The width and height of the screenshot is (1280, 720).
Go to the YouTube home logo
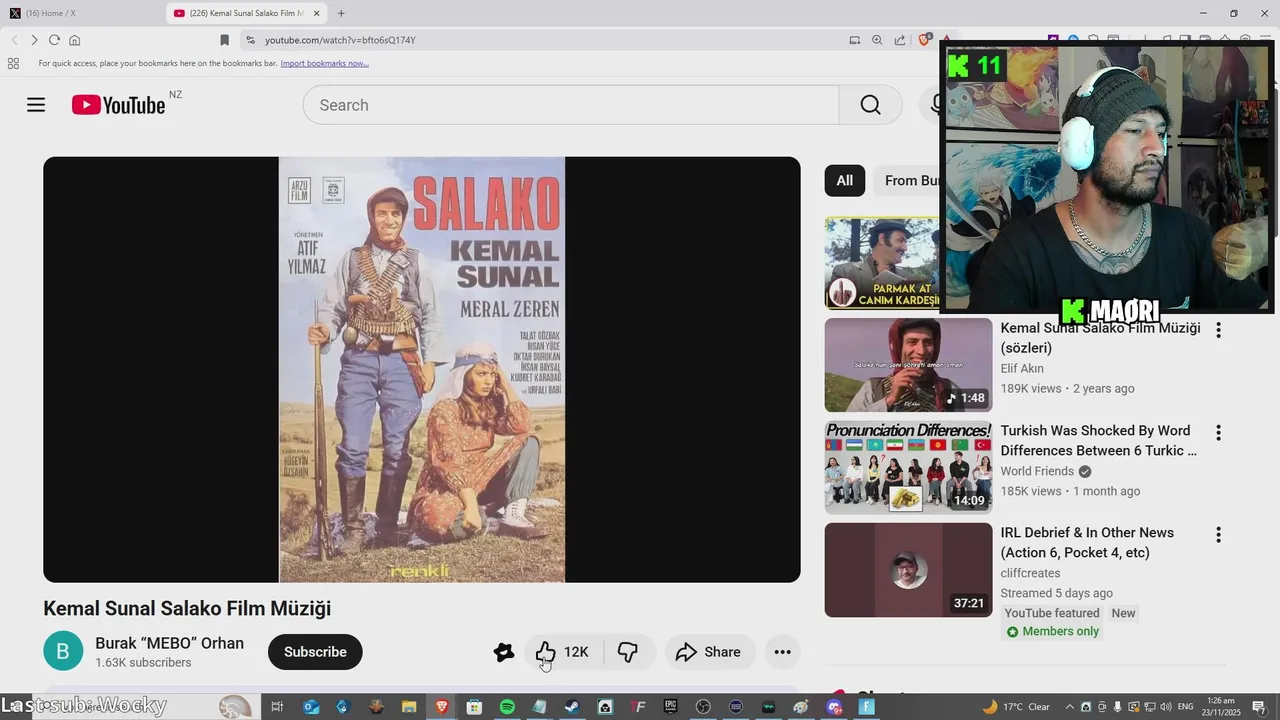[x=118, y=105]
